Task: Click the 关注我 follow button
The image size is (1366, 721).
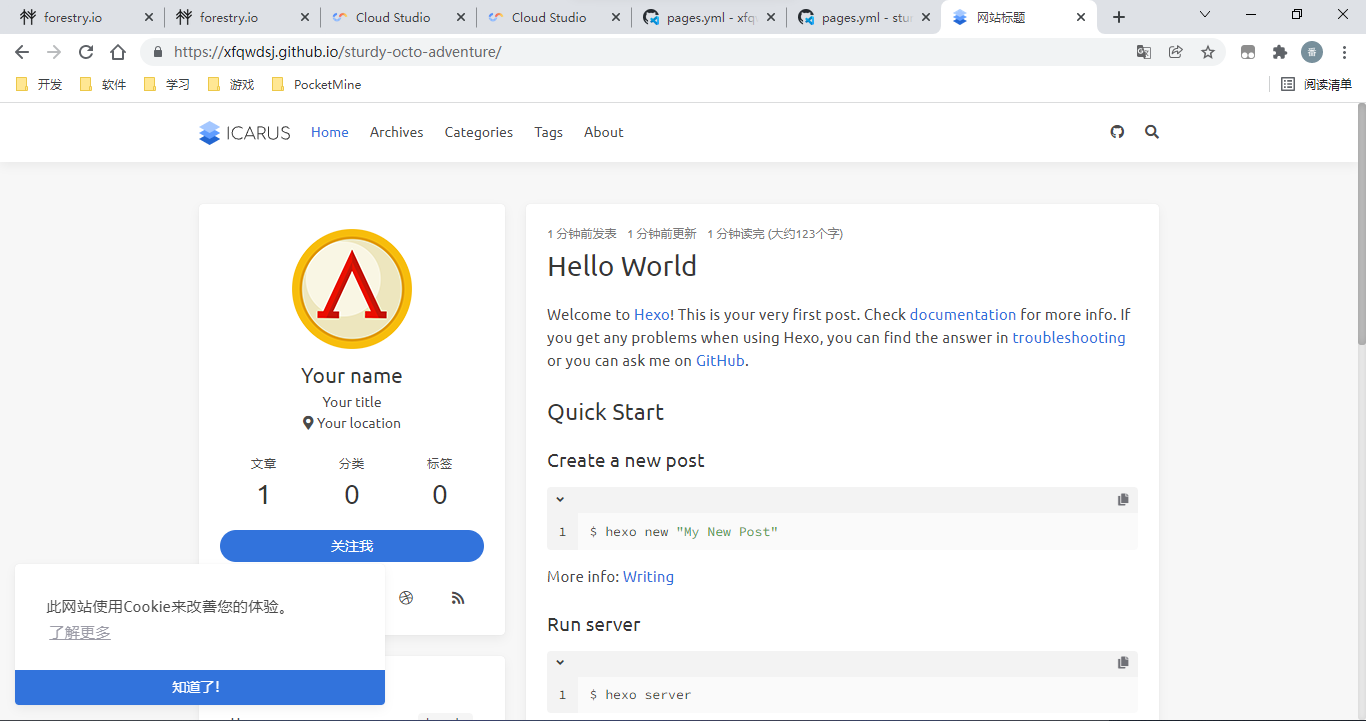Action: click(x=352, y=546)
